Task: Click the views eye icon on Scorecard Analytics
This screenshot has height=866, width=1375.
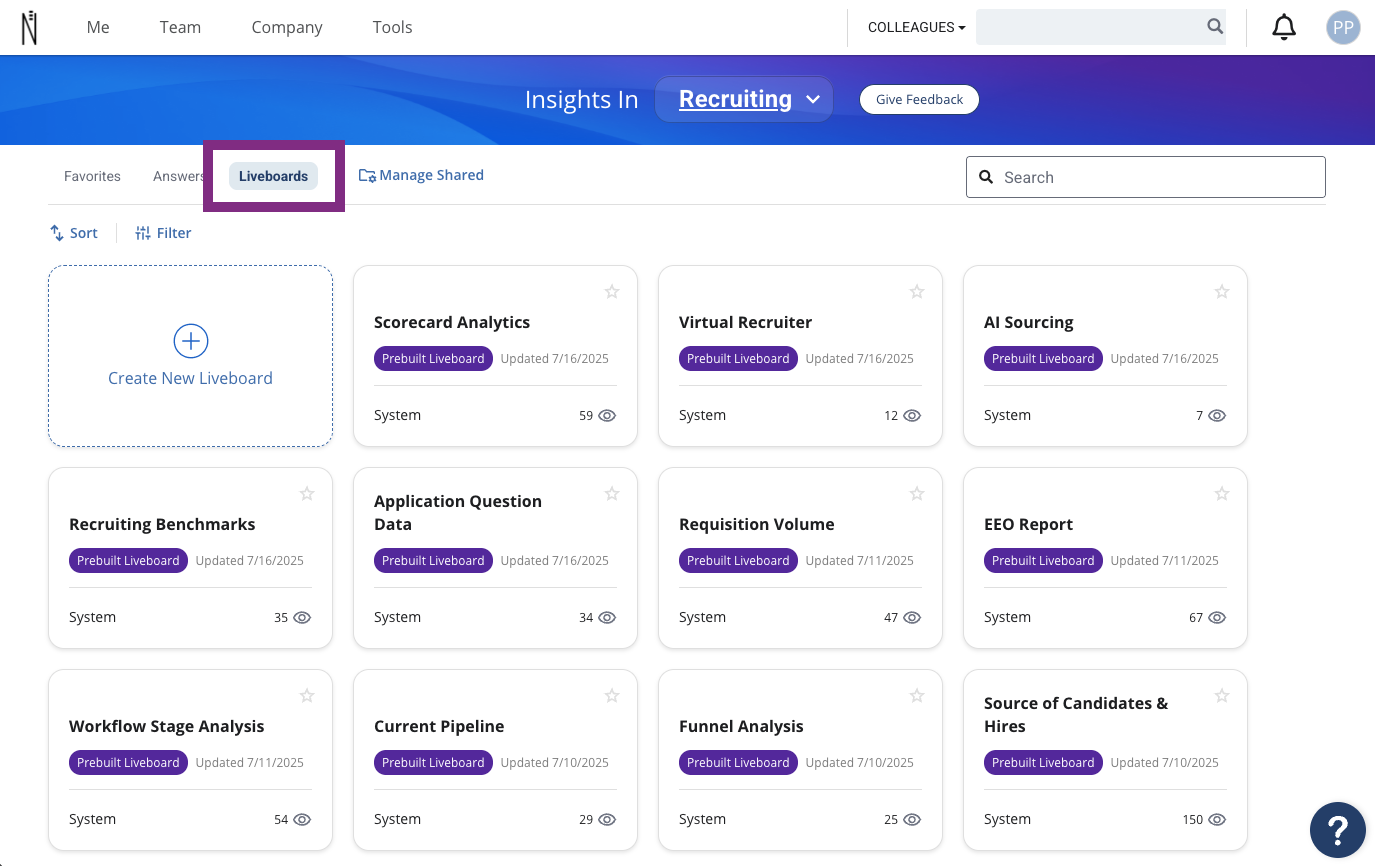Action: [x=607, y=416]
